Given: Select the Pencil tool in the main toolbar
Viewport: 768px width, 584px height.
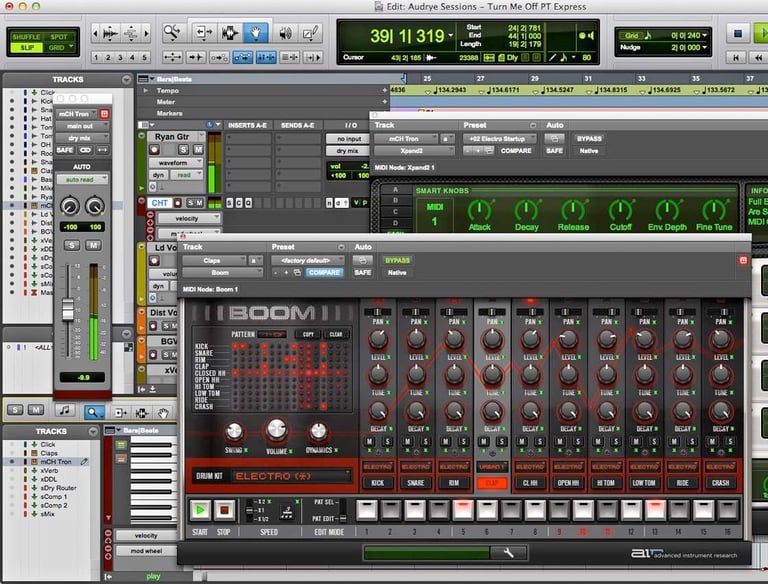Looking at the screenshot, I should tap(310, 33).
